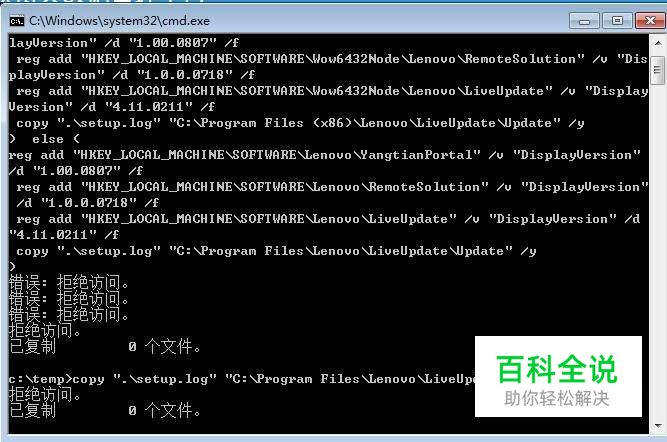Viewport: 667px width, 442px height.
Task: Click the "else (" line
Action: (44, 139)
